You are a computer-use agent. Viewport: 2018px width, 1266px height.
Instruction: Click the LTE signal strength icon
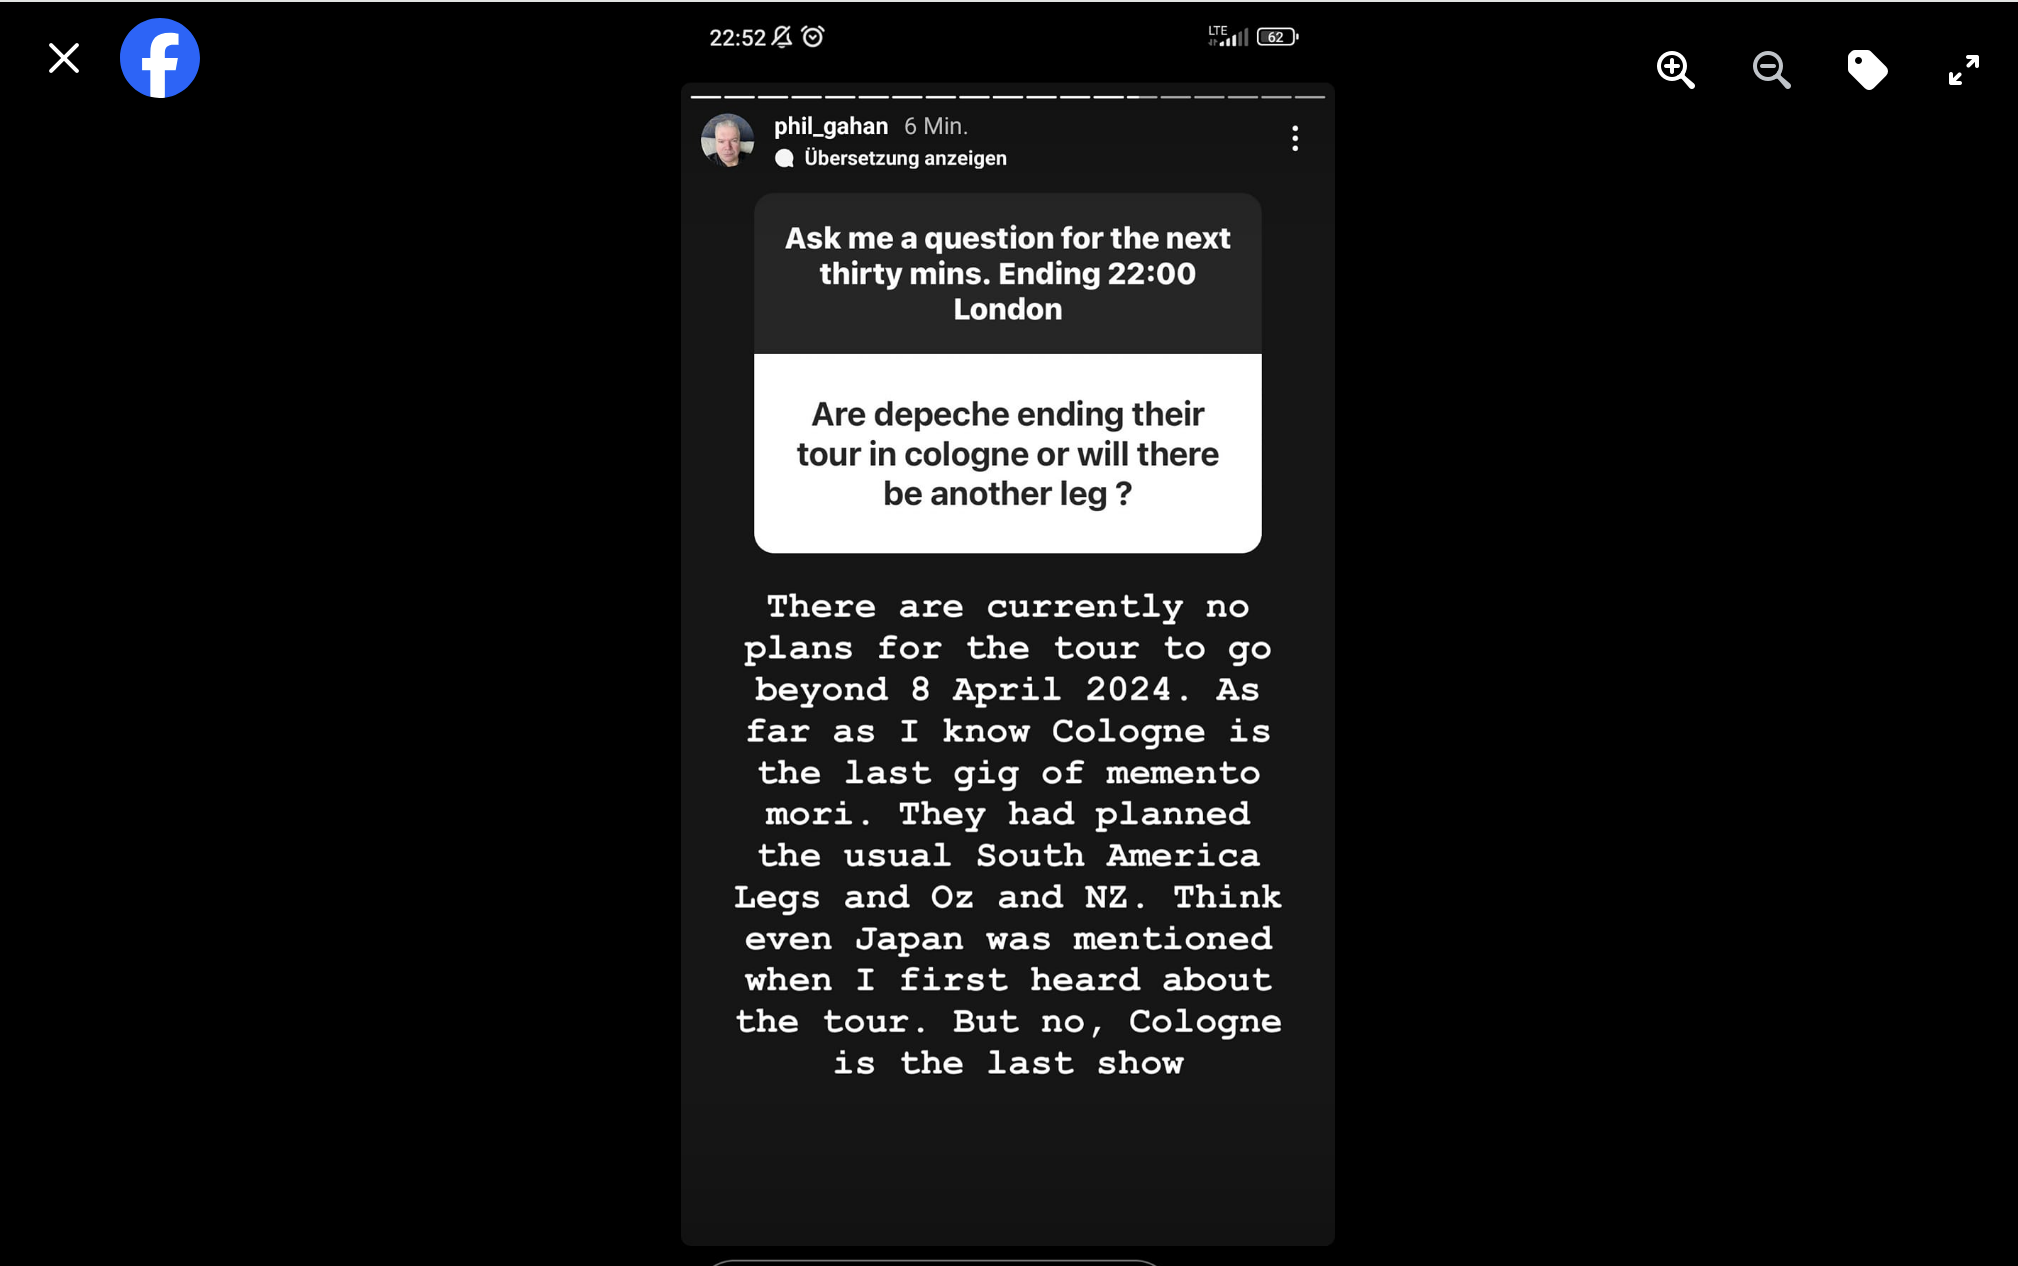pyautogui.click(x=1228, y=37)
